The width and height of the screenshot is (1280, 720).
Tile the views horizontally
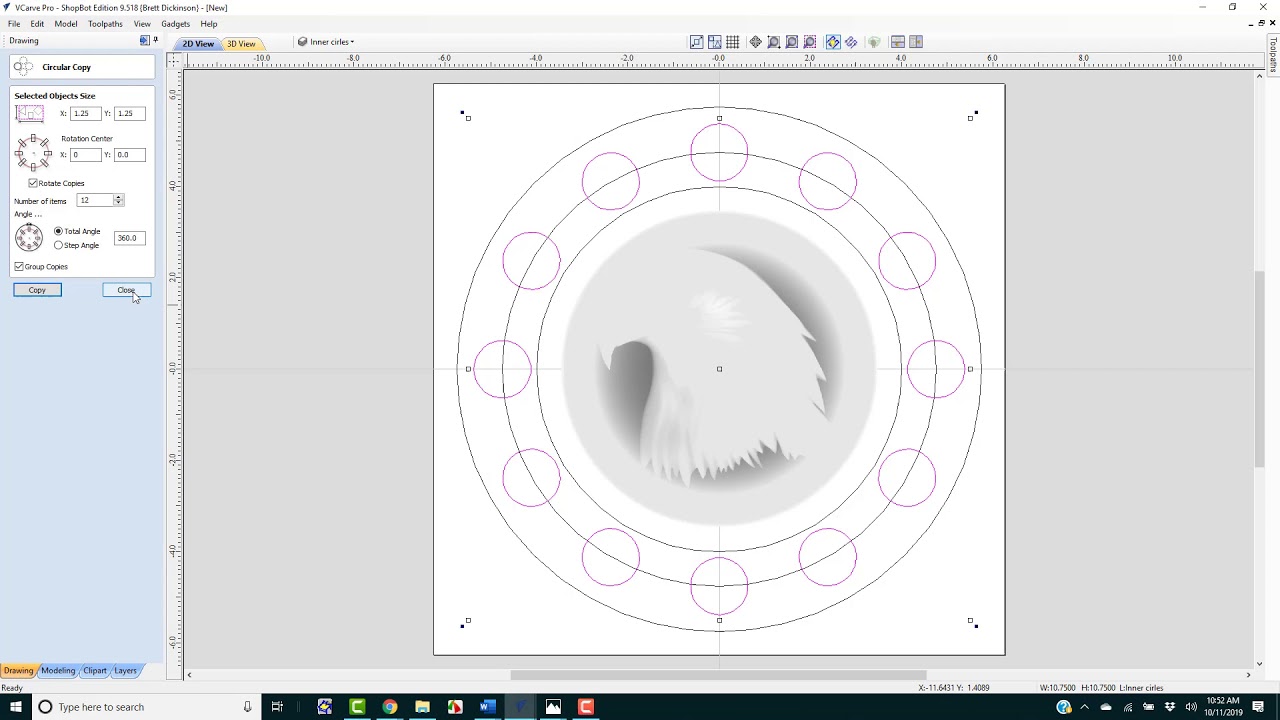coord(897,42)
